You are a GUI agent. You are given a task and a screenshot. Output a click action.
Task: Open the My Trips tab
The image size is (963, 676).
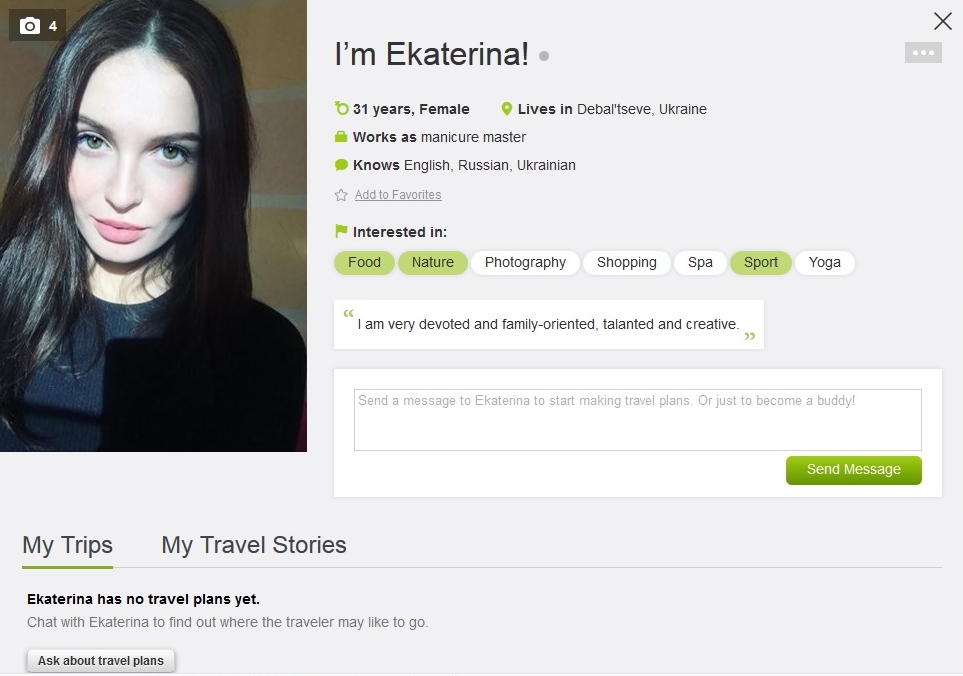pos(68,545)
